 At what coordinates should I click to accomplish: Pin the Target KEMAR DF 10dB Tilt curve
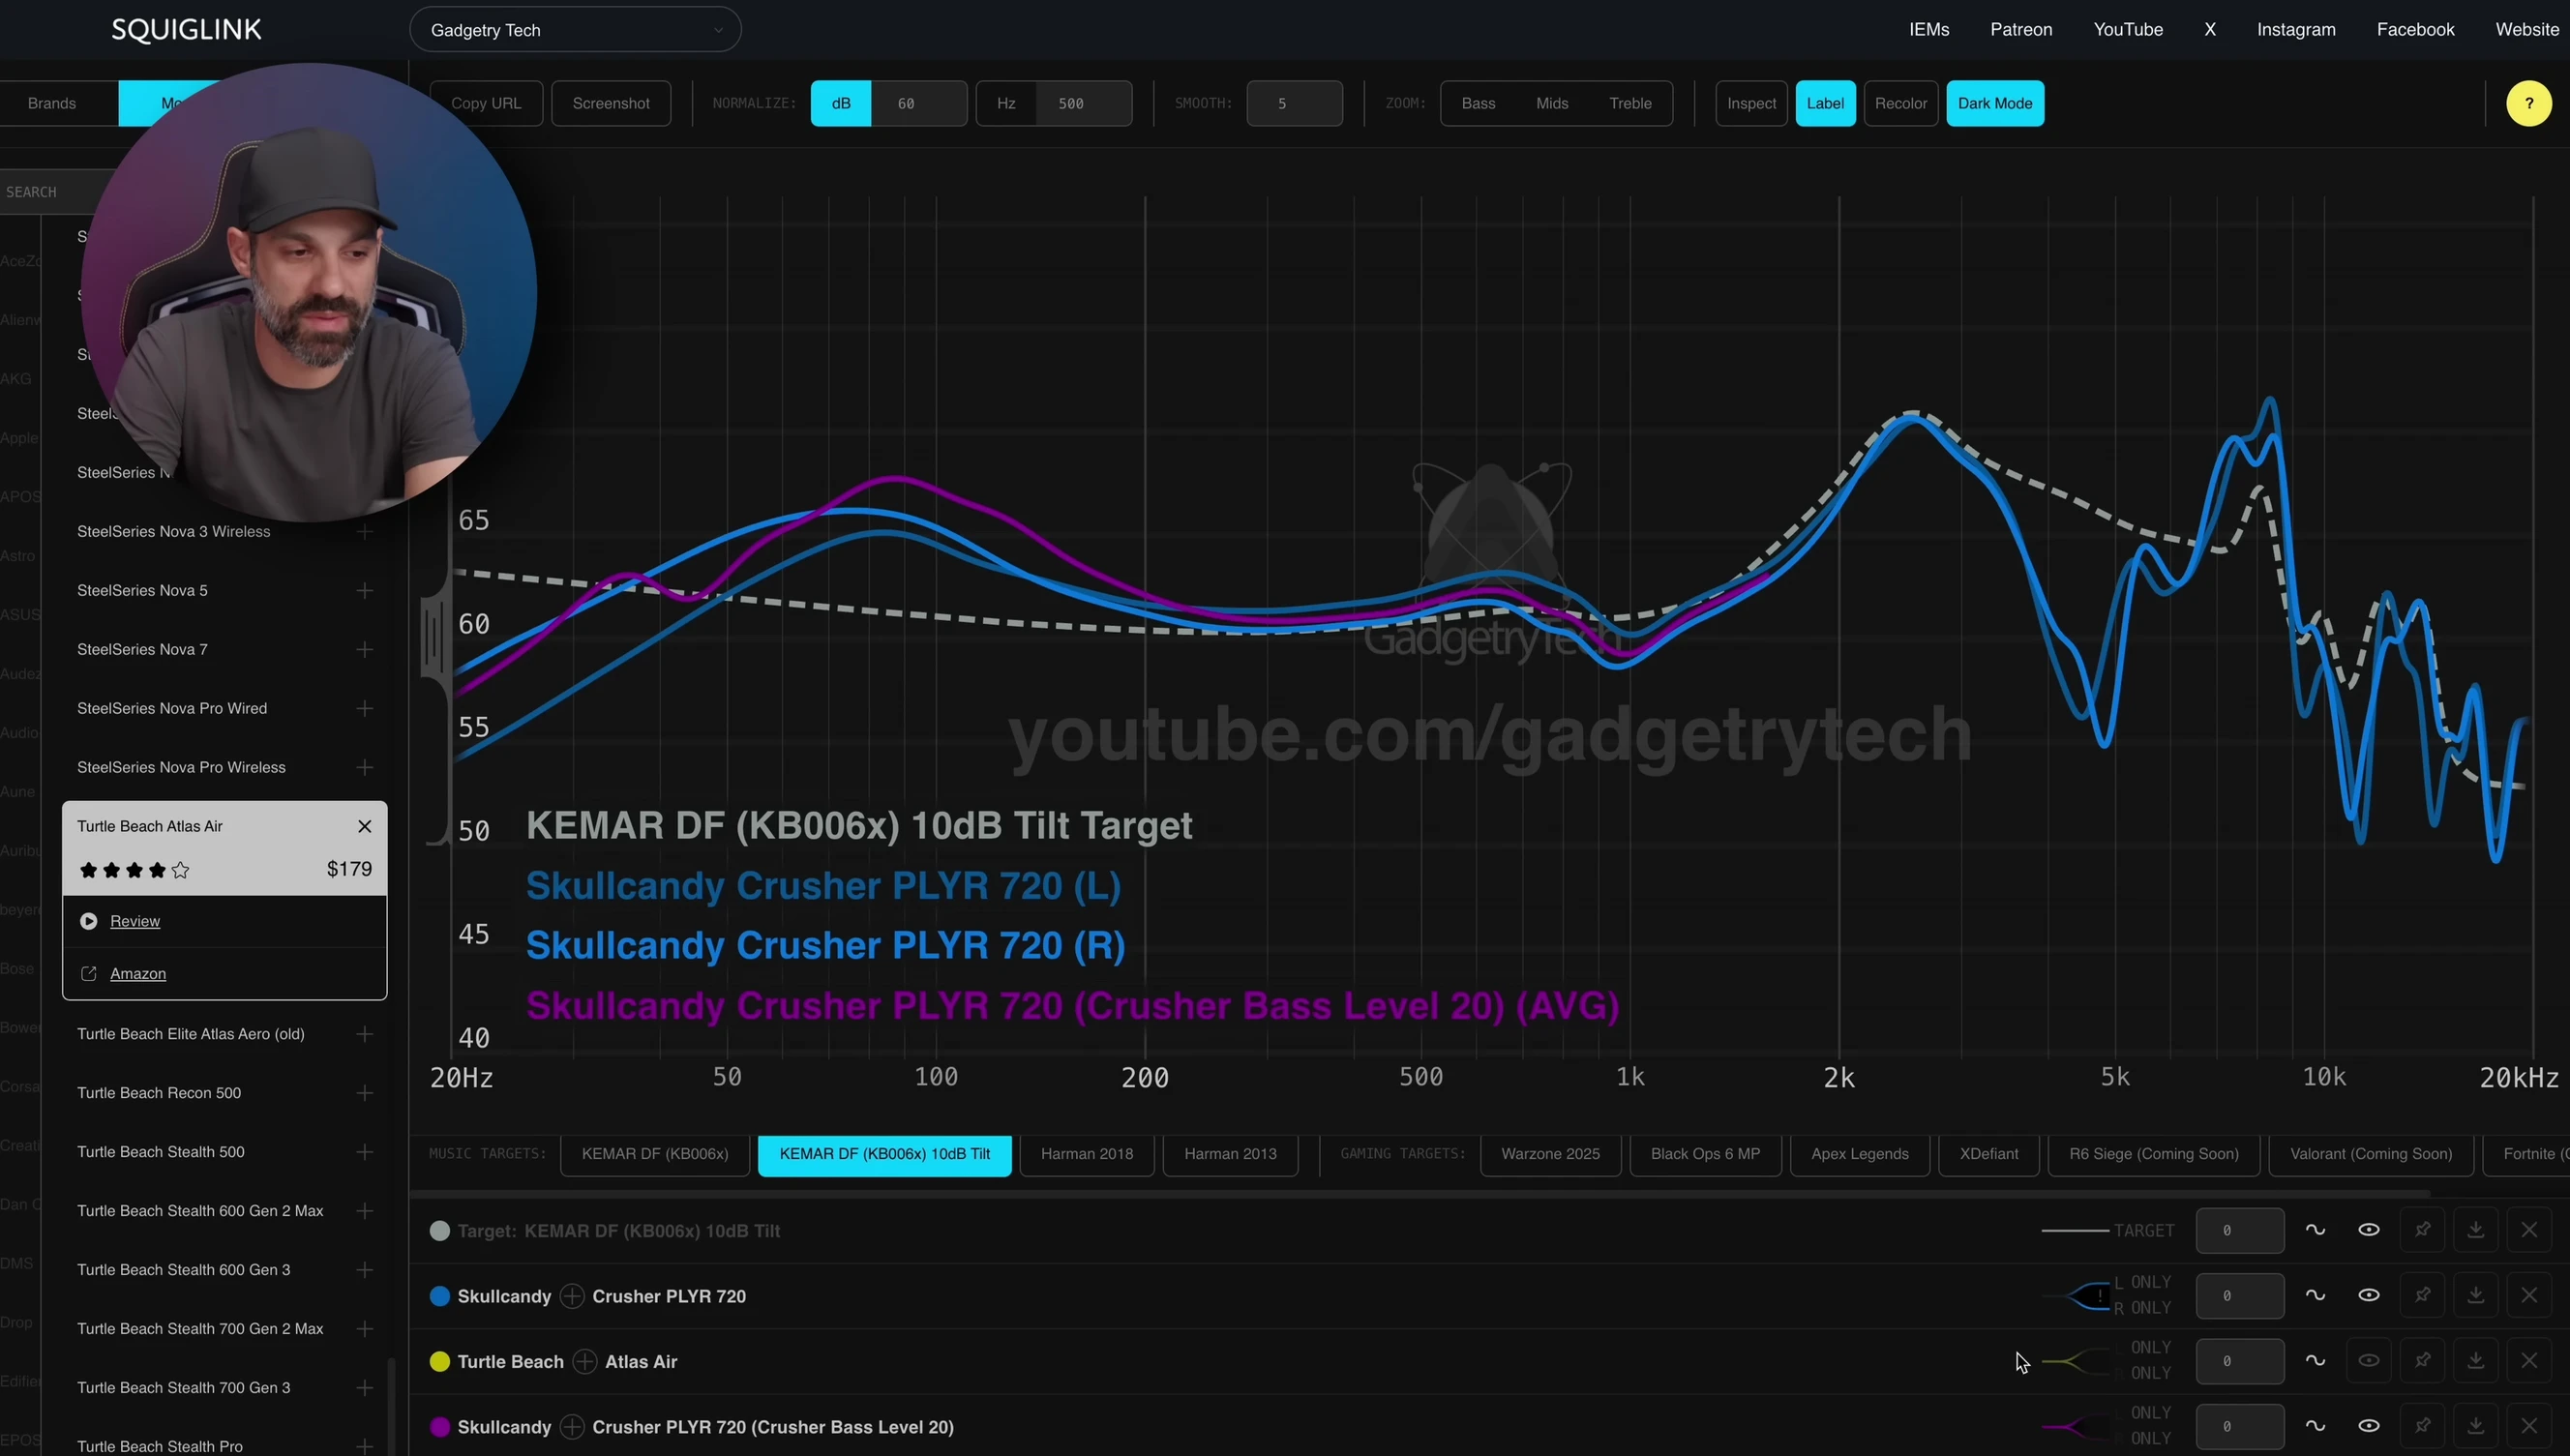coord(2422,1230)
